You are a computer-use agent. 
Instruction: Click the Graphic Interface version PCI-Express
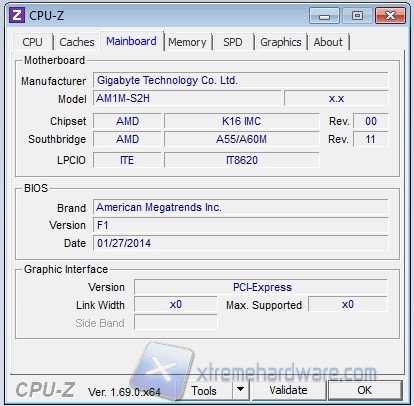tap(261, 287)
